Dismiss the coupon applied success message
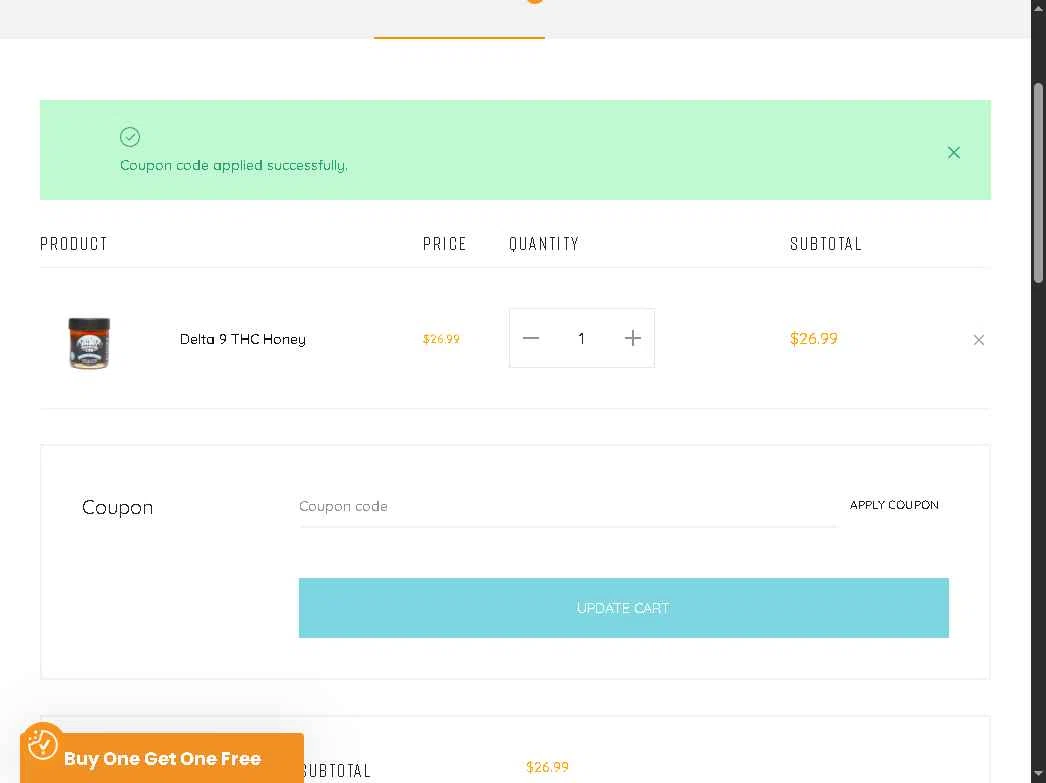The width and height of the screenshot is (1046, 783). coord(953,153)
